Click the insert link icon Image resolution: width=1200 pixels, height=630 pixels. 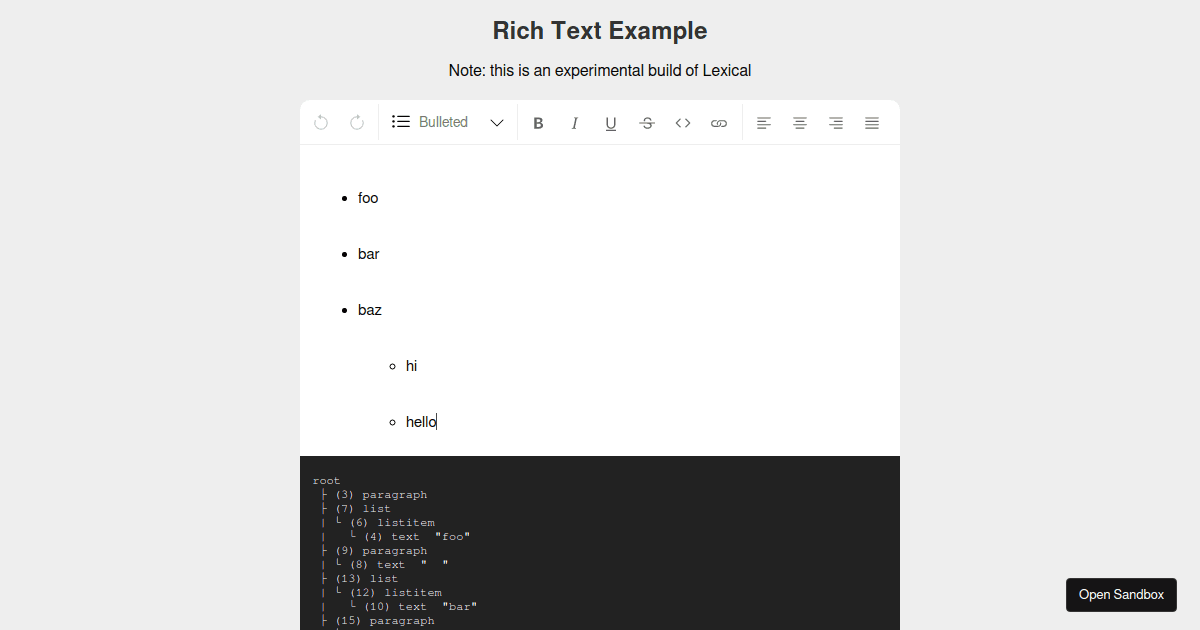tap(719, 122)
